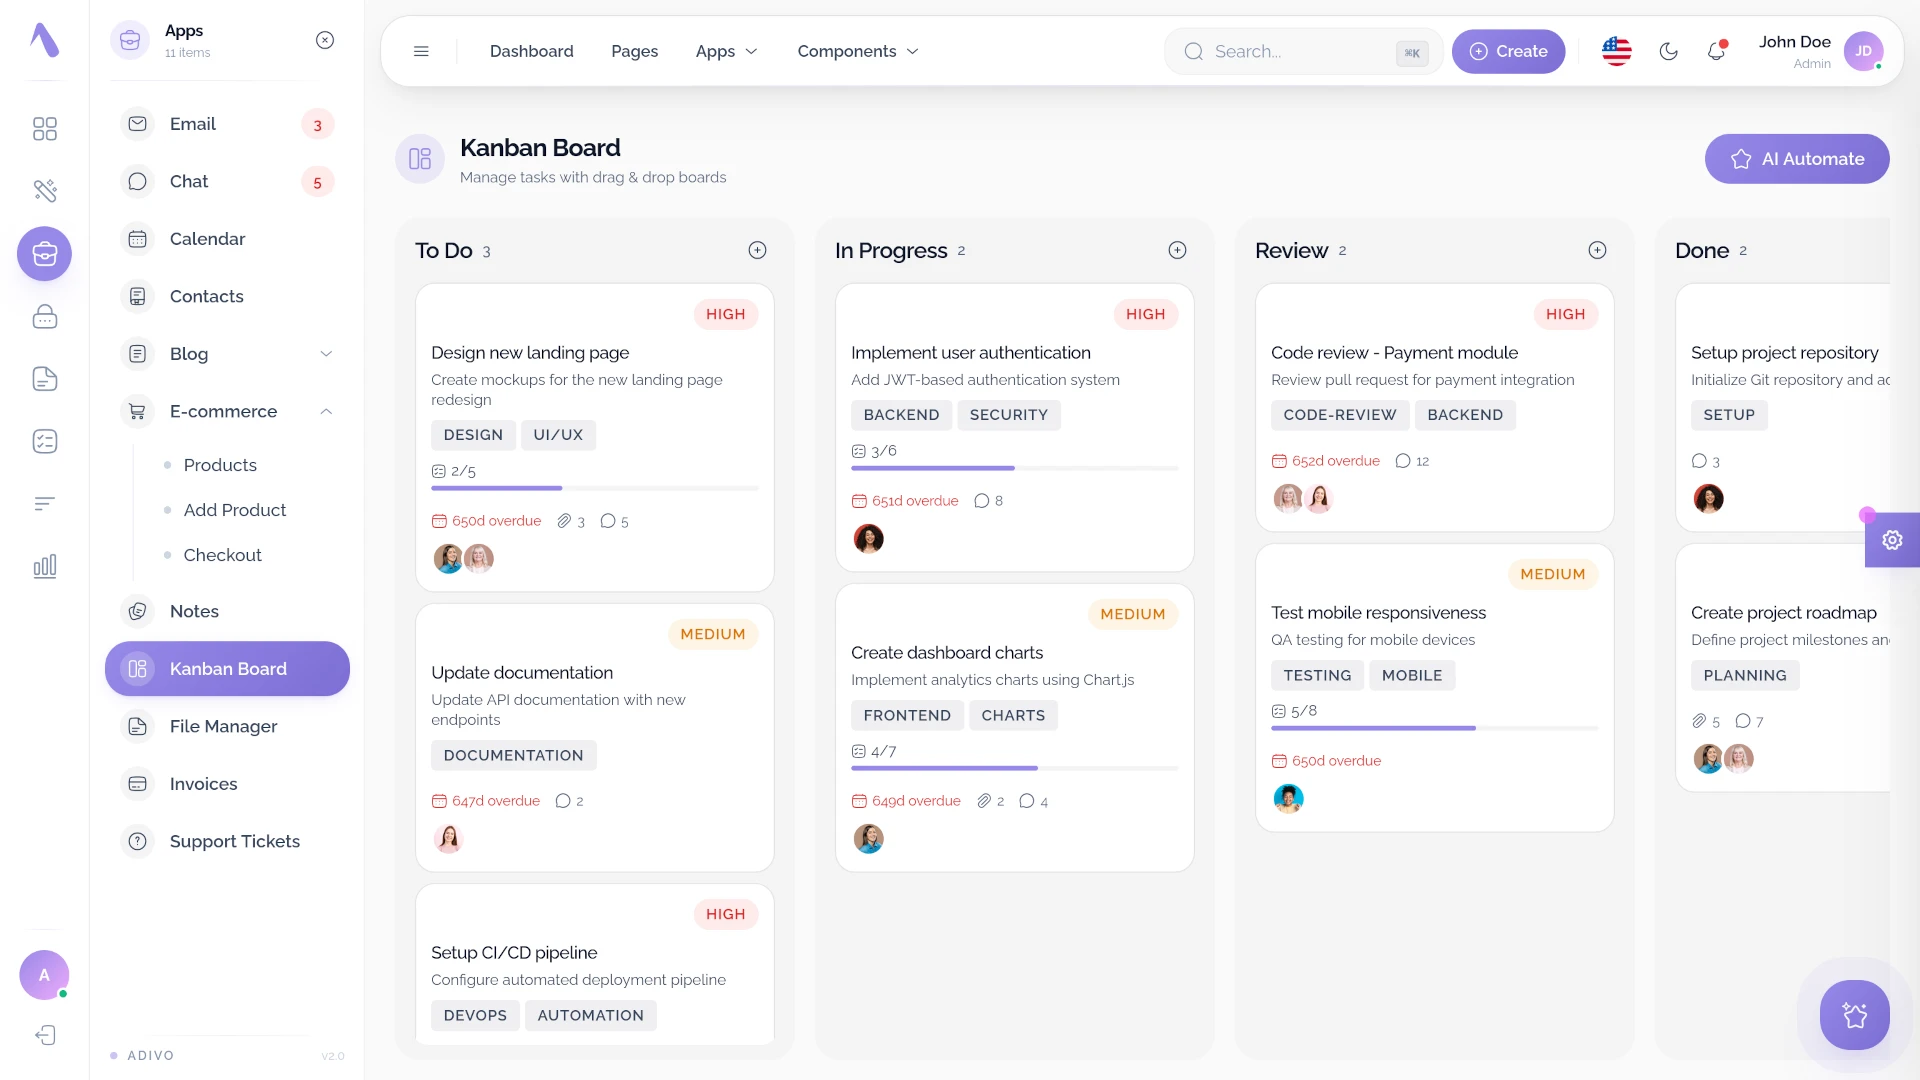
Task: Click the design tools icon in left rail
Action: coord(44,191)
